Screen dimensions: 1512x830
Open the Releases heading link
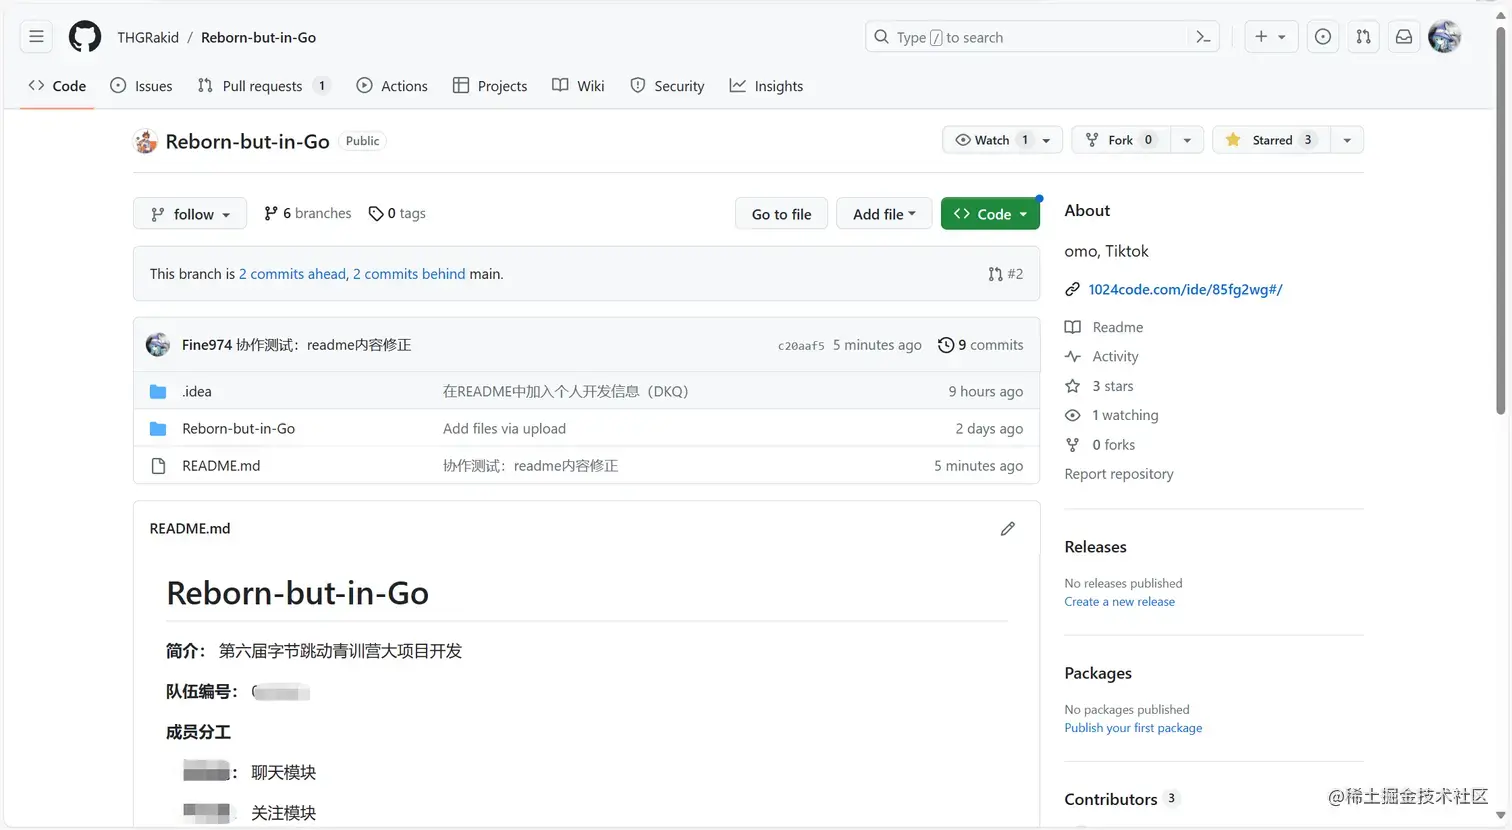tap(1096, 547)
